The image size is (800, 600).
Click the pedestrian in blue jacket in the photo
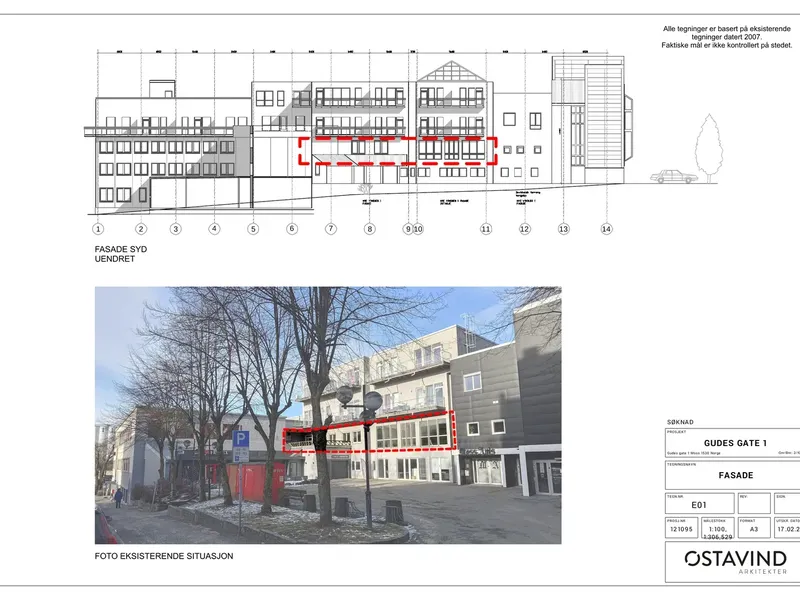click(x=118, y=498)
